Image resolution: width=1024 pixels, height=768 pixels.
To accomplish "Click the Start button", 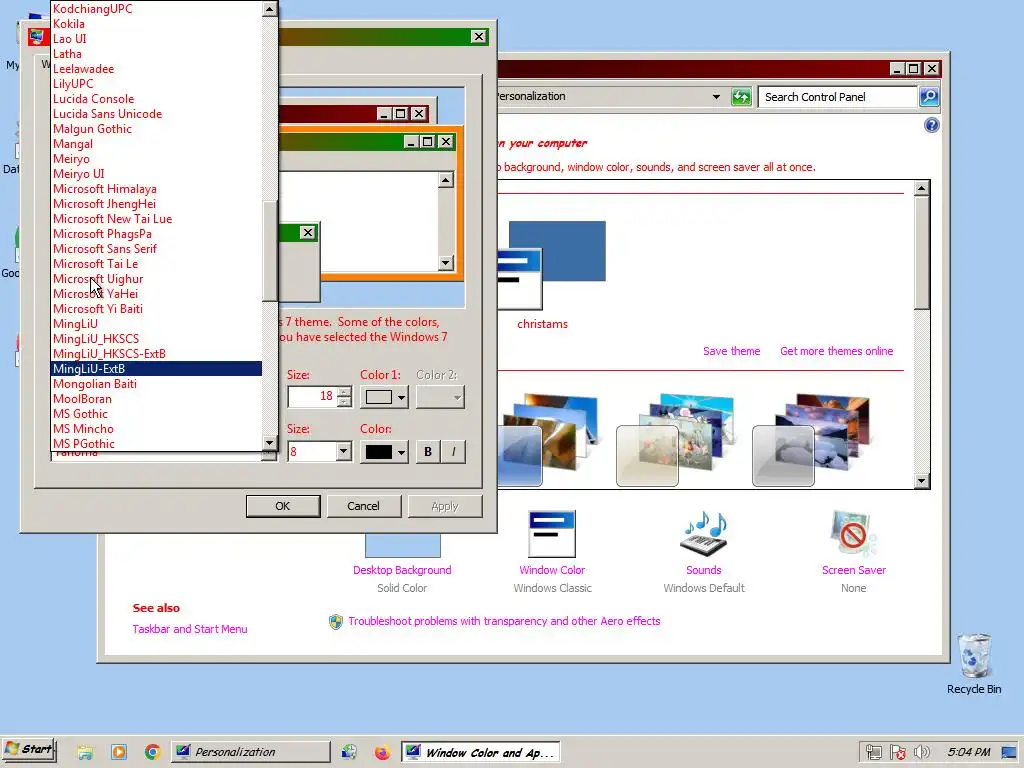I will coord(29,750).
